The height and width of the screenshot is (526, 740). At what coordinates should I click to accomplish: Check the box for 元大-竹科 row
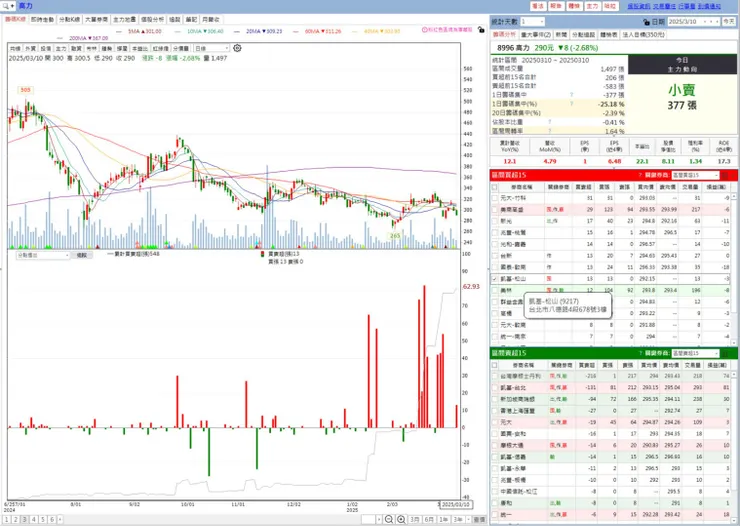495,198
